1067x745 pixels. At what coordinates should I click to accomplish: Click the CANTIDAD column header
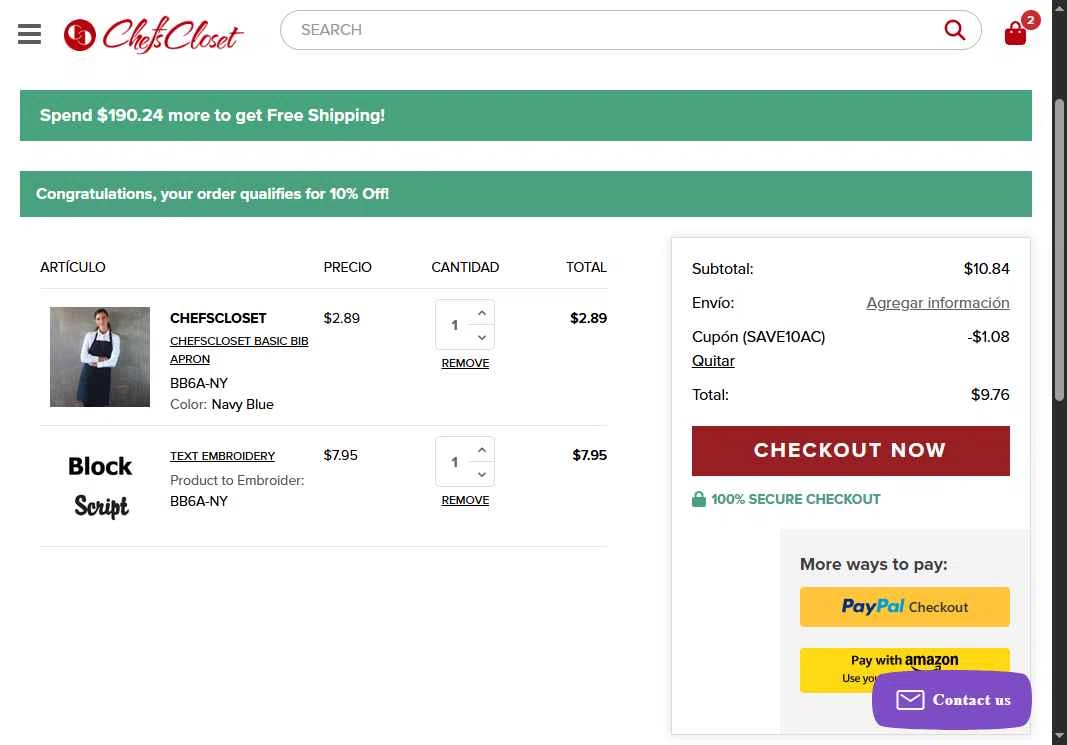pos(465,267)
